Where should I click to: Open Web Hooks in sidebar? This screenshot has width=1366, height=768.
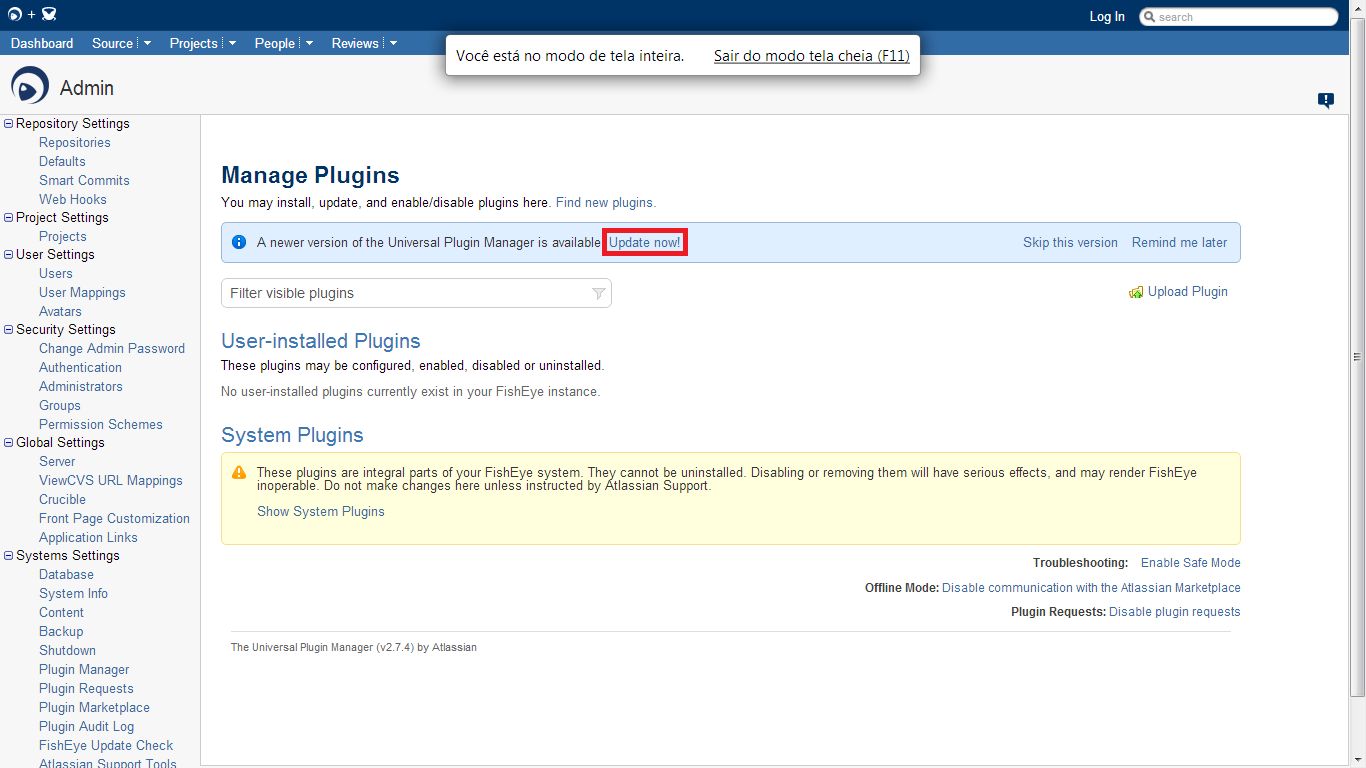point(73,200)
